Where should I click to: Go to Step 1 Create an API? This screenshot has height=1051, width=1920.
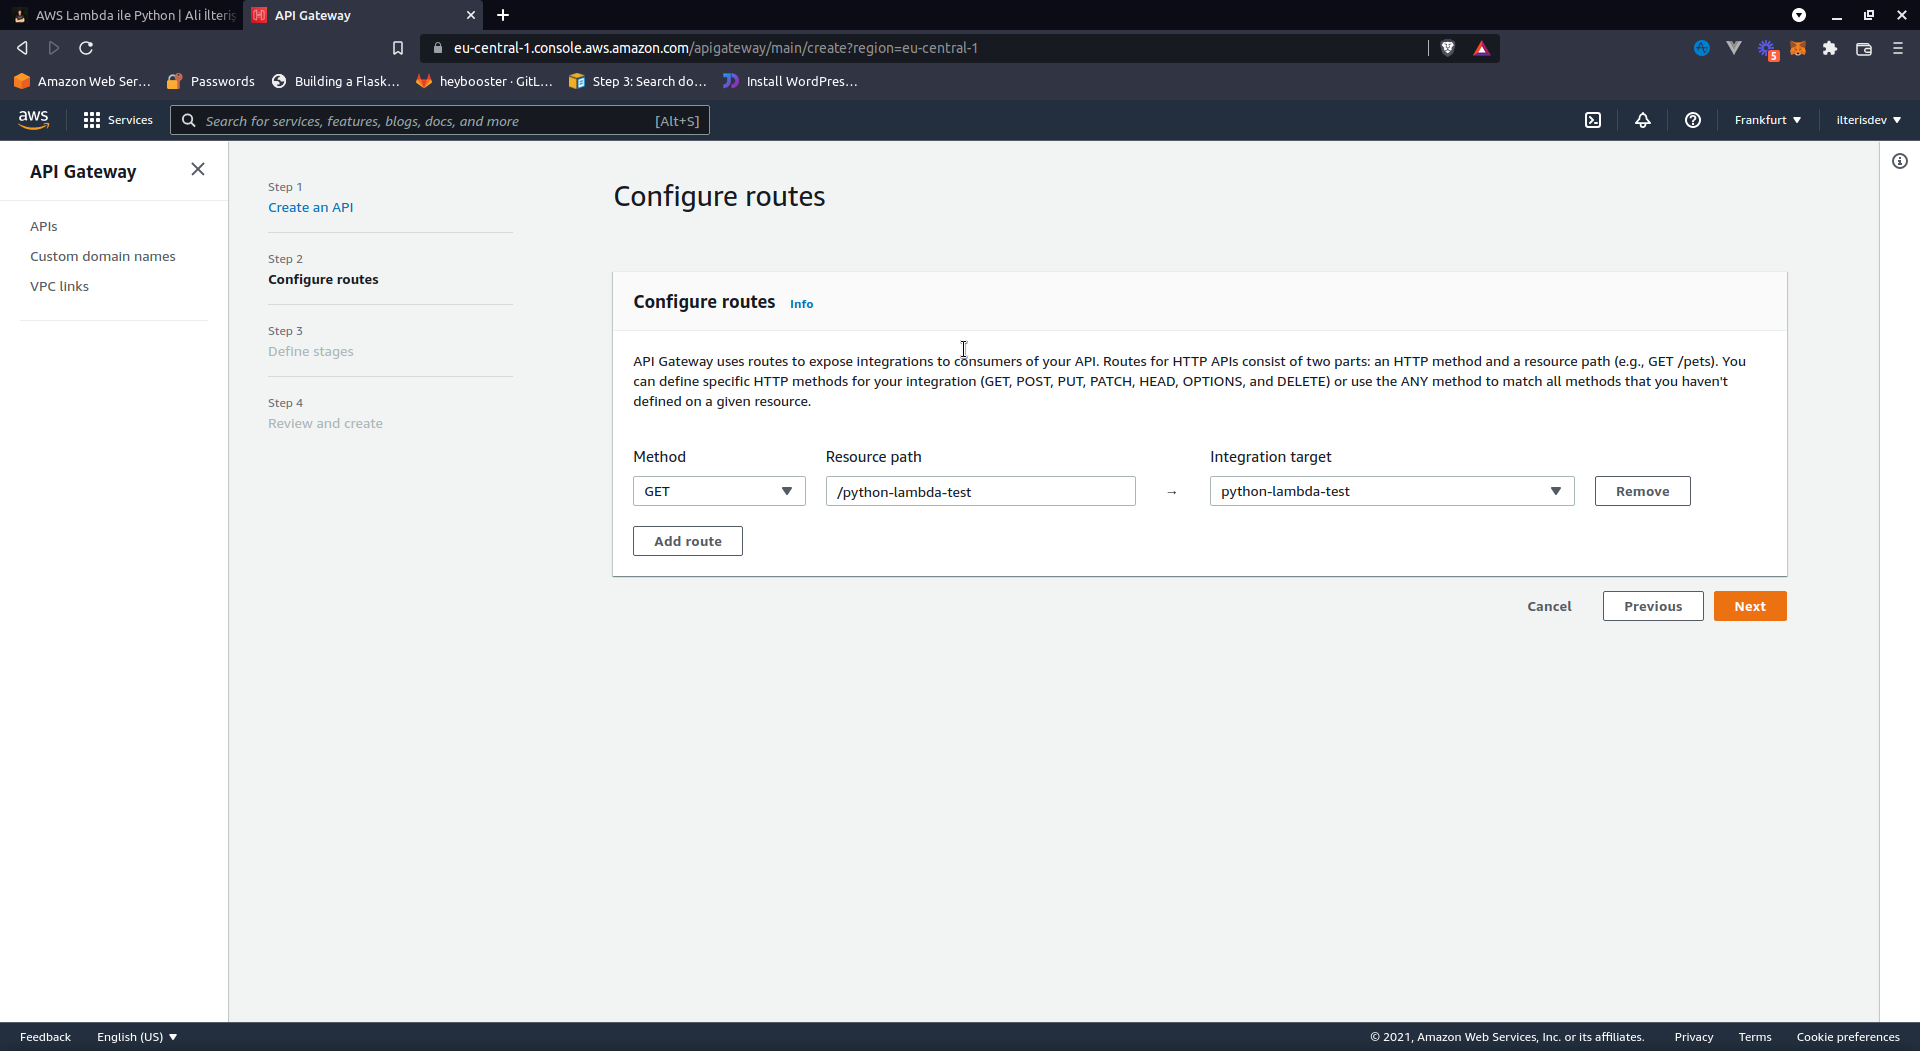tap(310, 207)
